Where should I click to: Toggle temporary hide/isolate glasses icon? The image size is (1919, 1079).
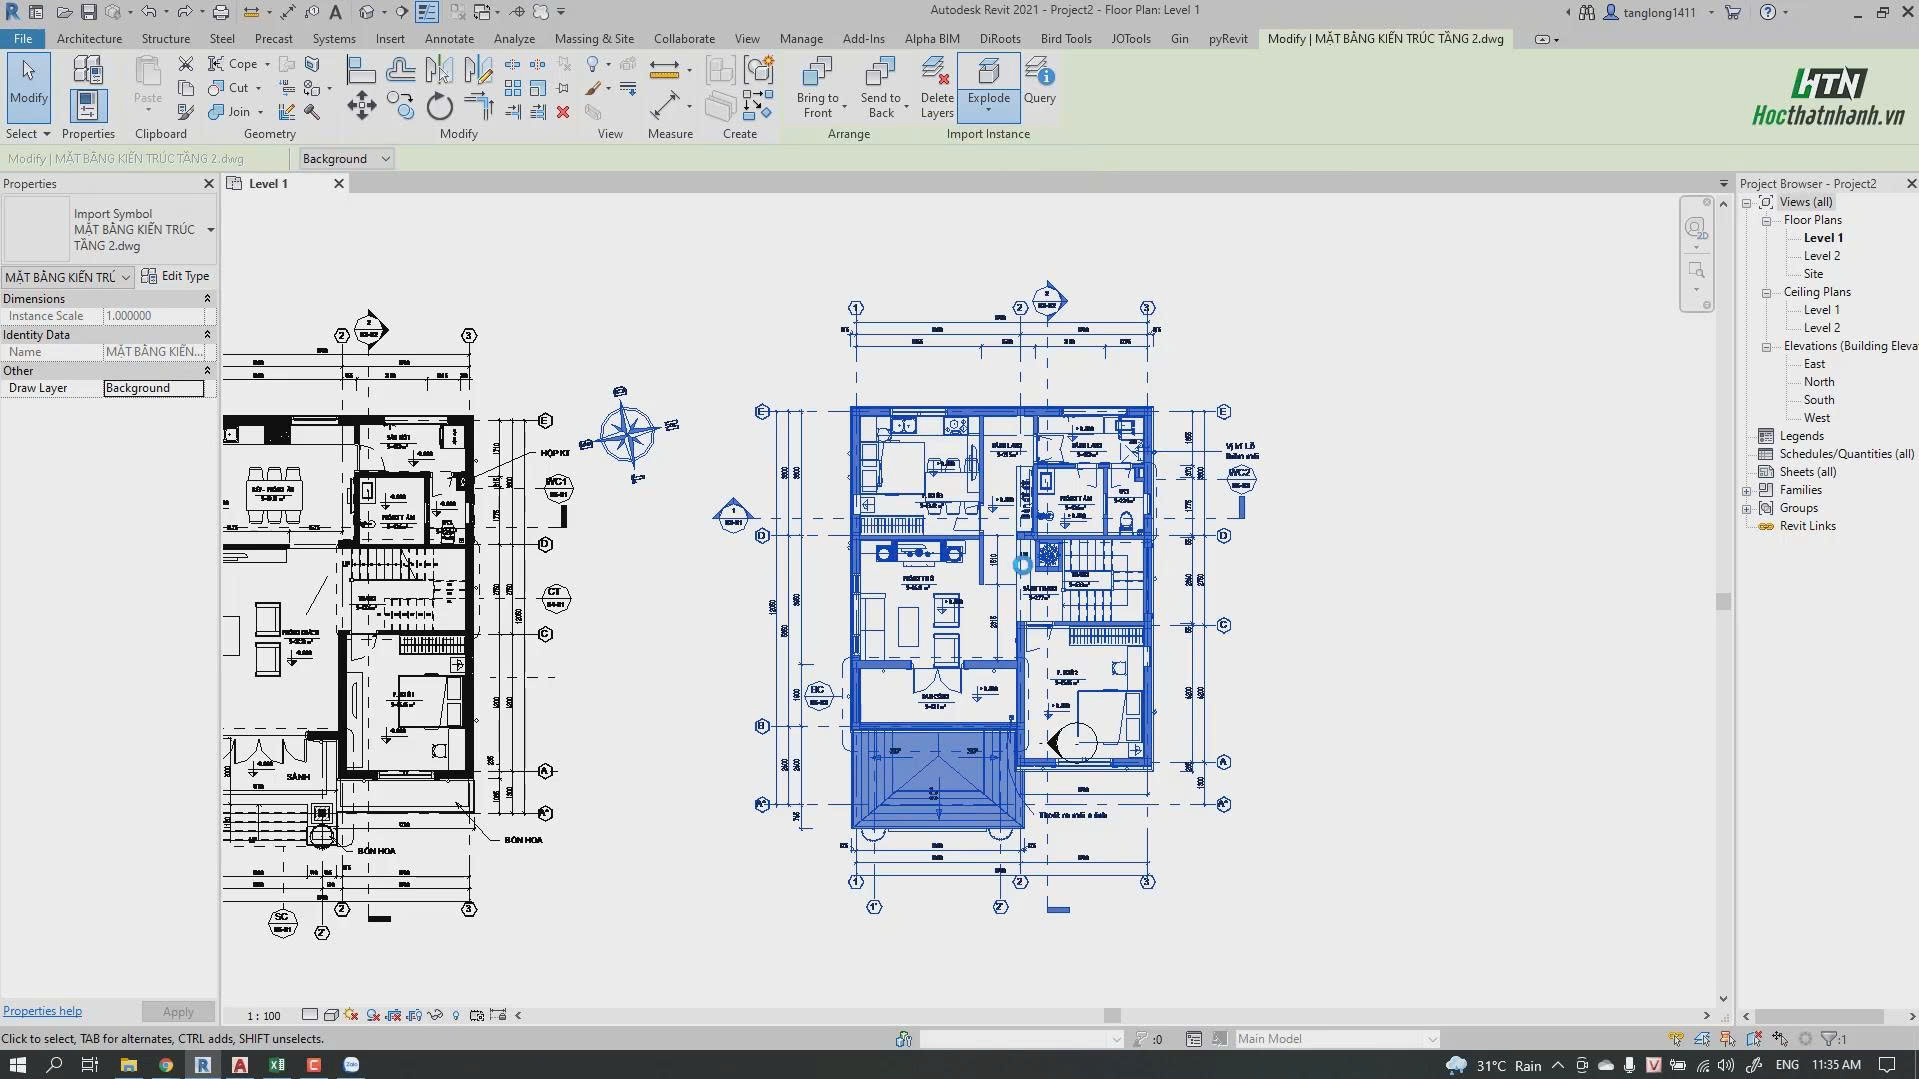pyautogui.click(x=435, y=1014)
